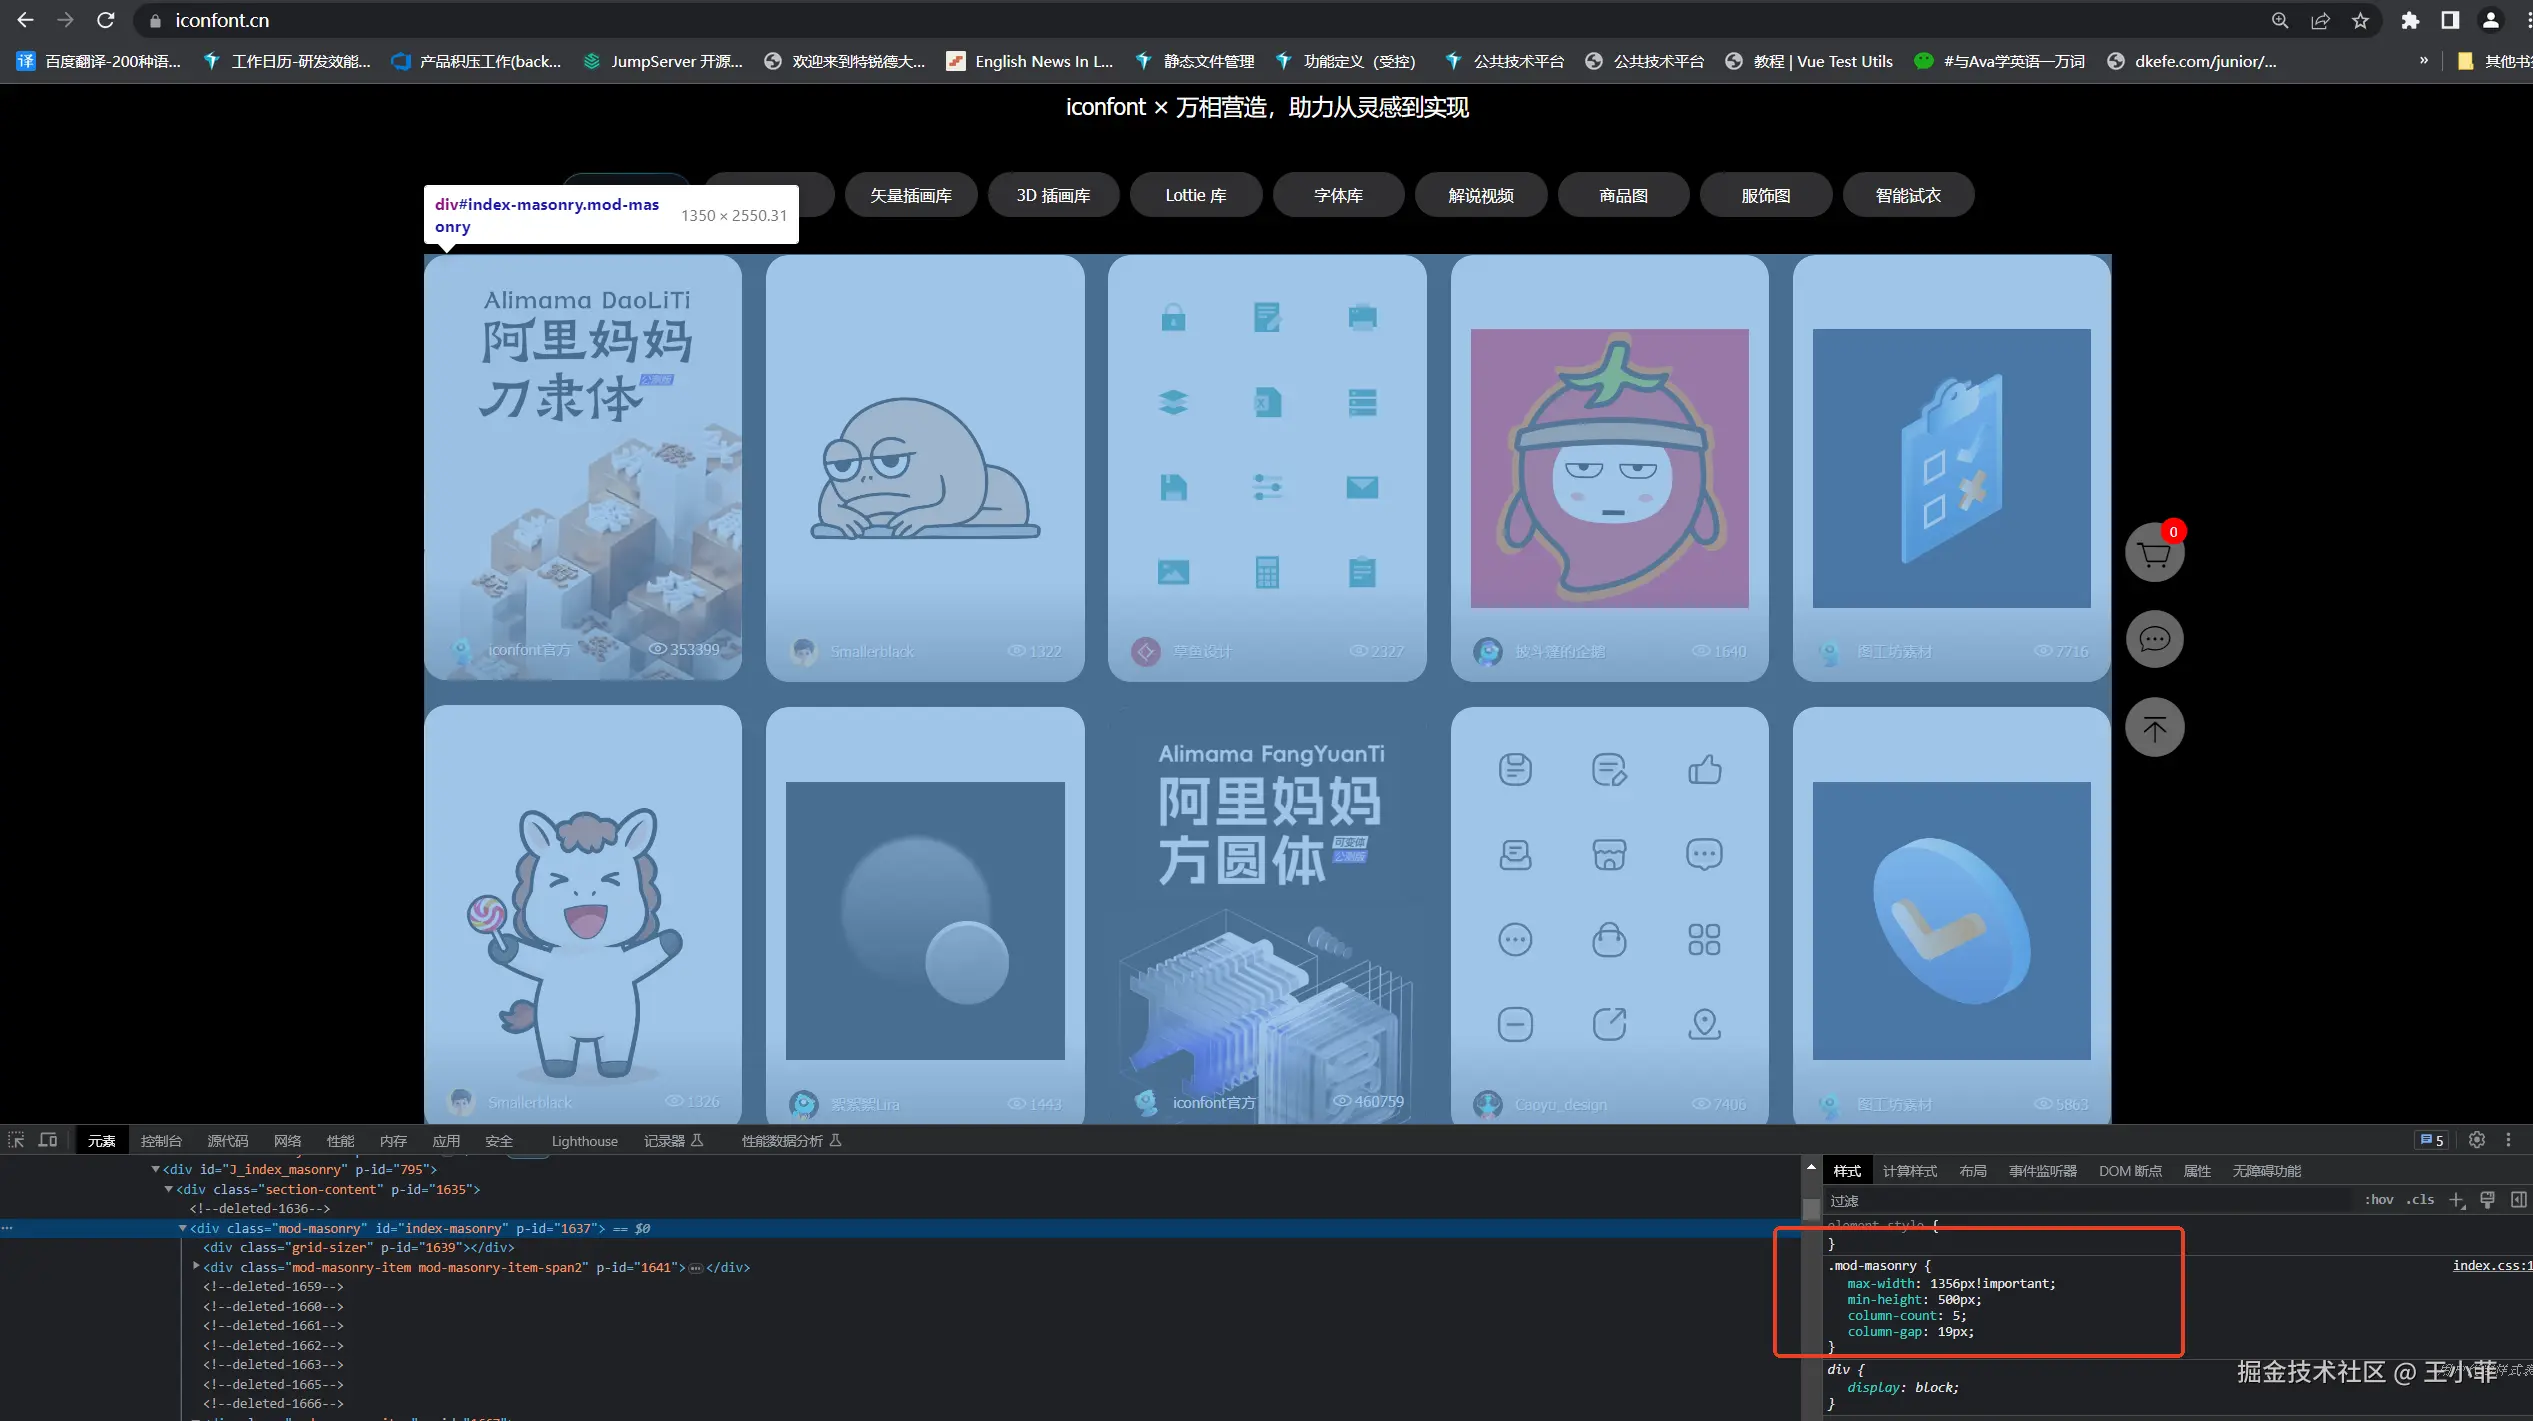Image resolution: width=2533 pixels, height=1421 pixels.
Task: Click the new style rule plus icon
Action: point(2456,1200)
